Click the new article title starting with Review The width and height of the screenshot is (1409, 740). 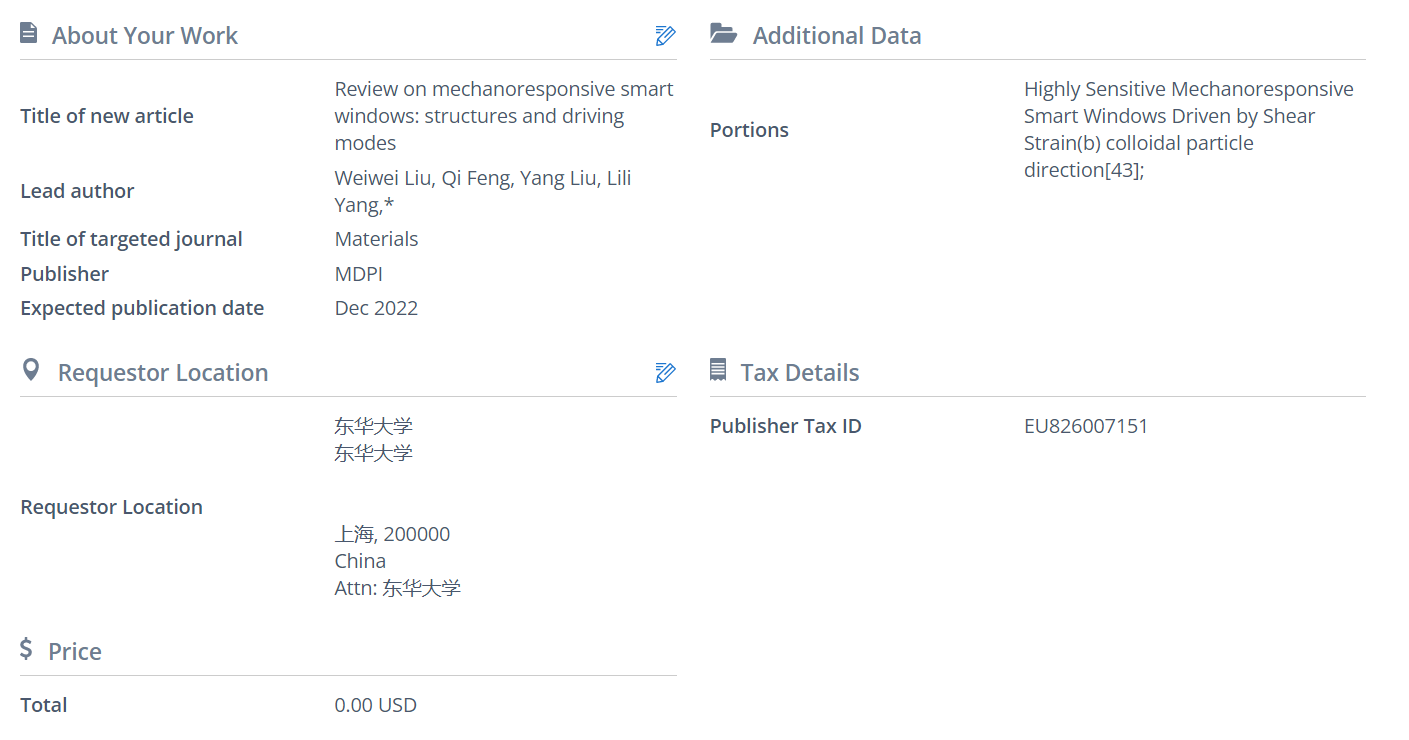(503, 116)
